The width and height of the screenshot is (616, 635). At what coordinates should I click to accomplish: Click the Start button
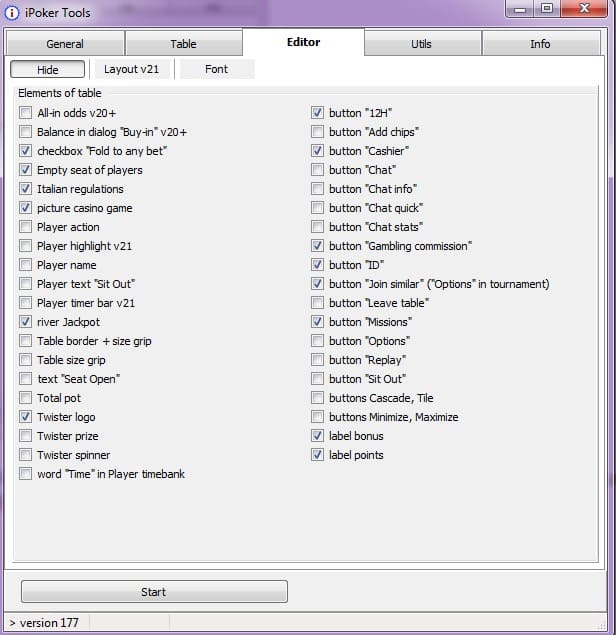point(154,592)
